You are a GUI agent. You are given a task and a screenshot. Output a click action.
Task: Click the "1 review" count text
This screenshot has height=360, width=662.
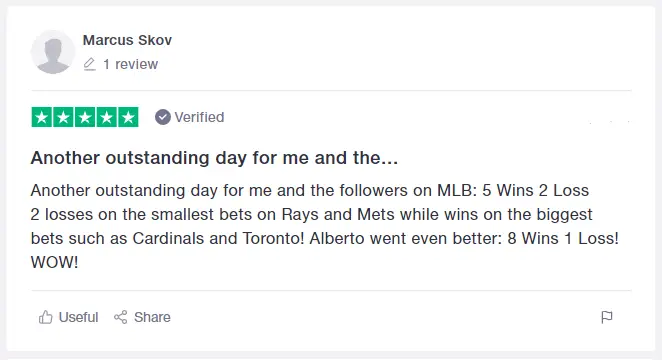pos(130,64)
